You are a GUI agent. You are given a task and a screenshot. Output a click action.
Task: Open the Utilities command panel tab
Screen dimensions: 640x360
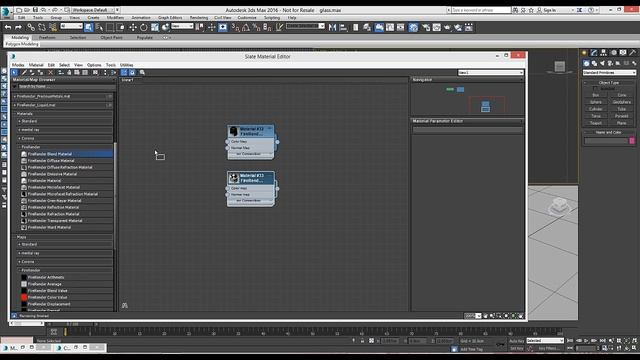click(x=633, y=53)
